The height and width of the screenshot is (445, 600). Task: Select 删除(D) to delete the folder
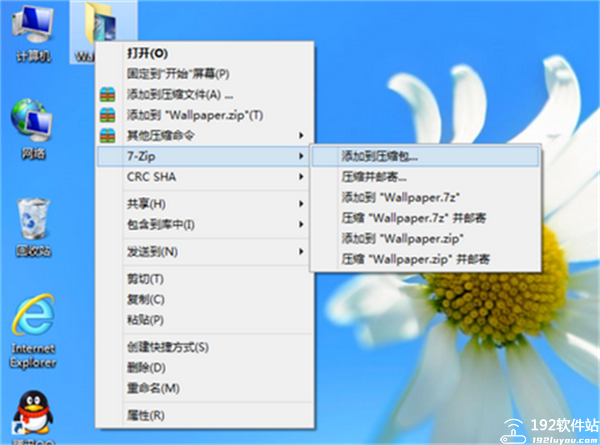click(205, 368)
